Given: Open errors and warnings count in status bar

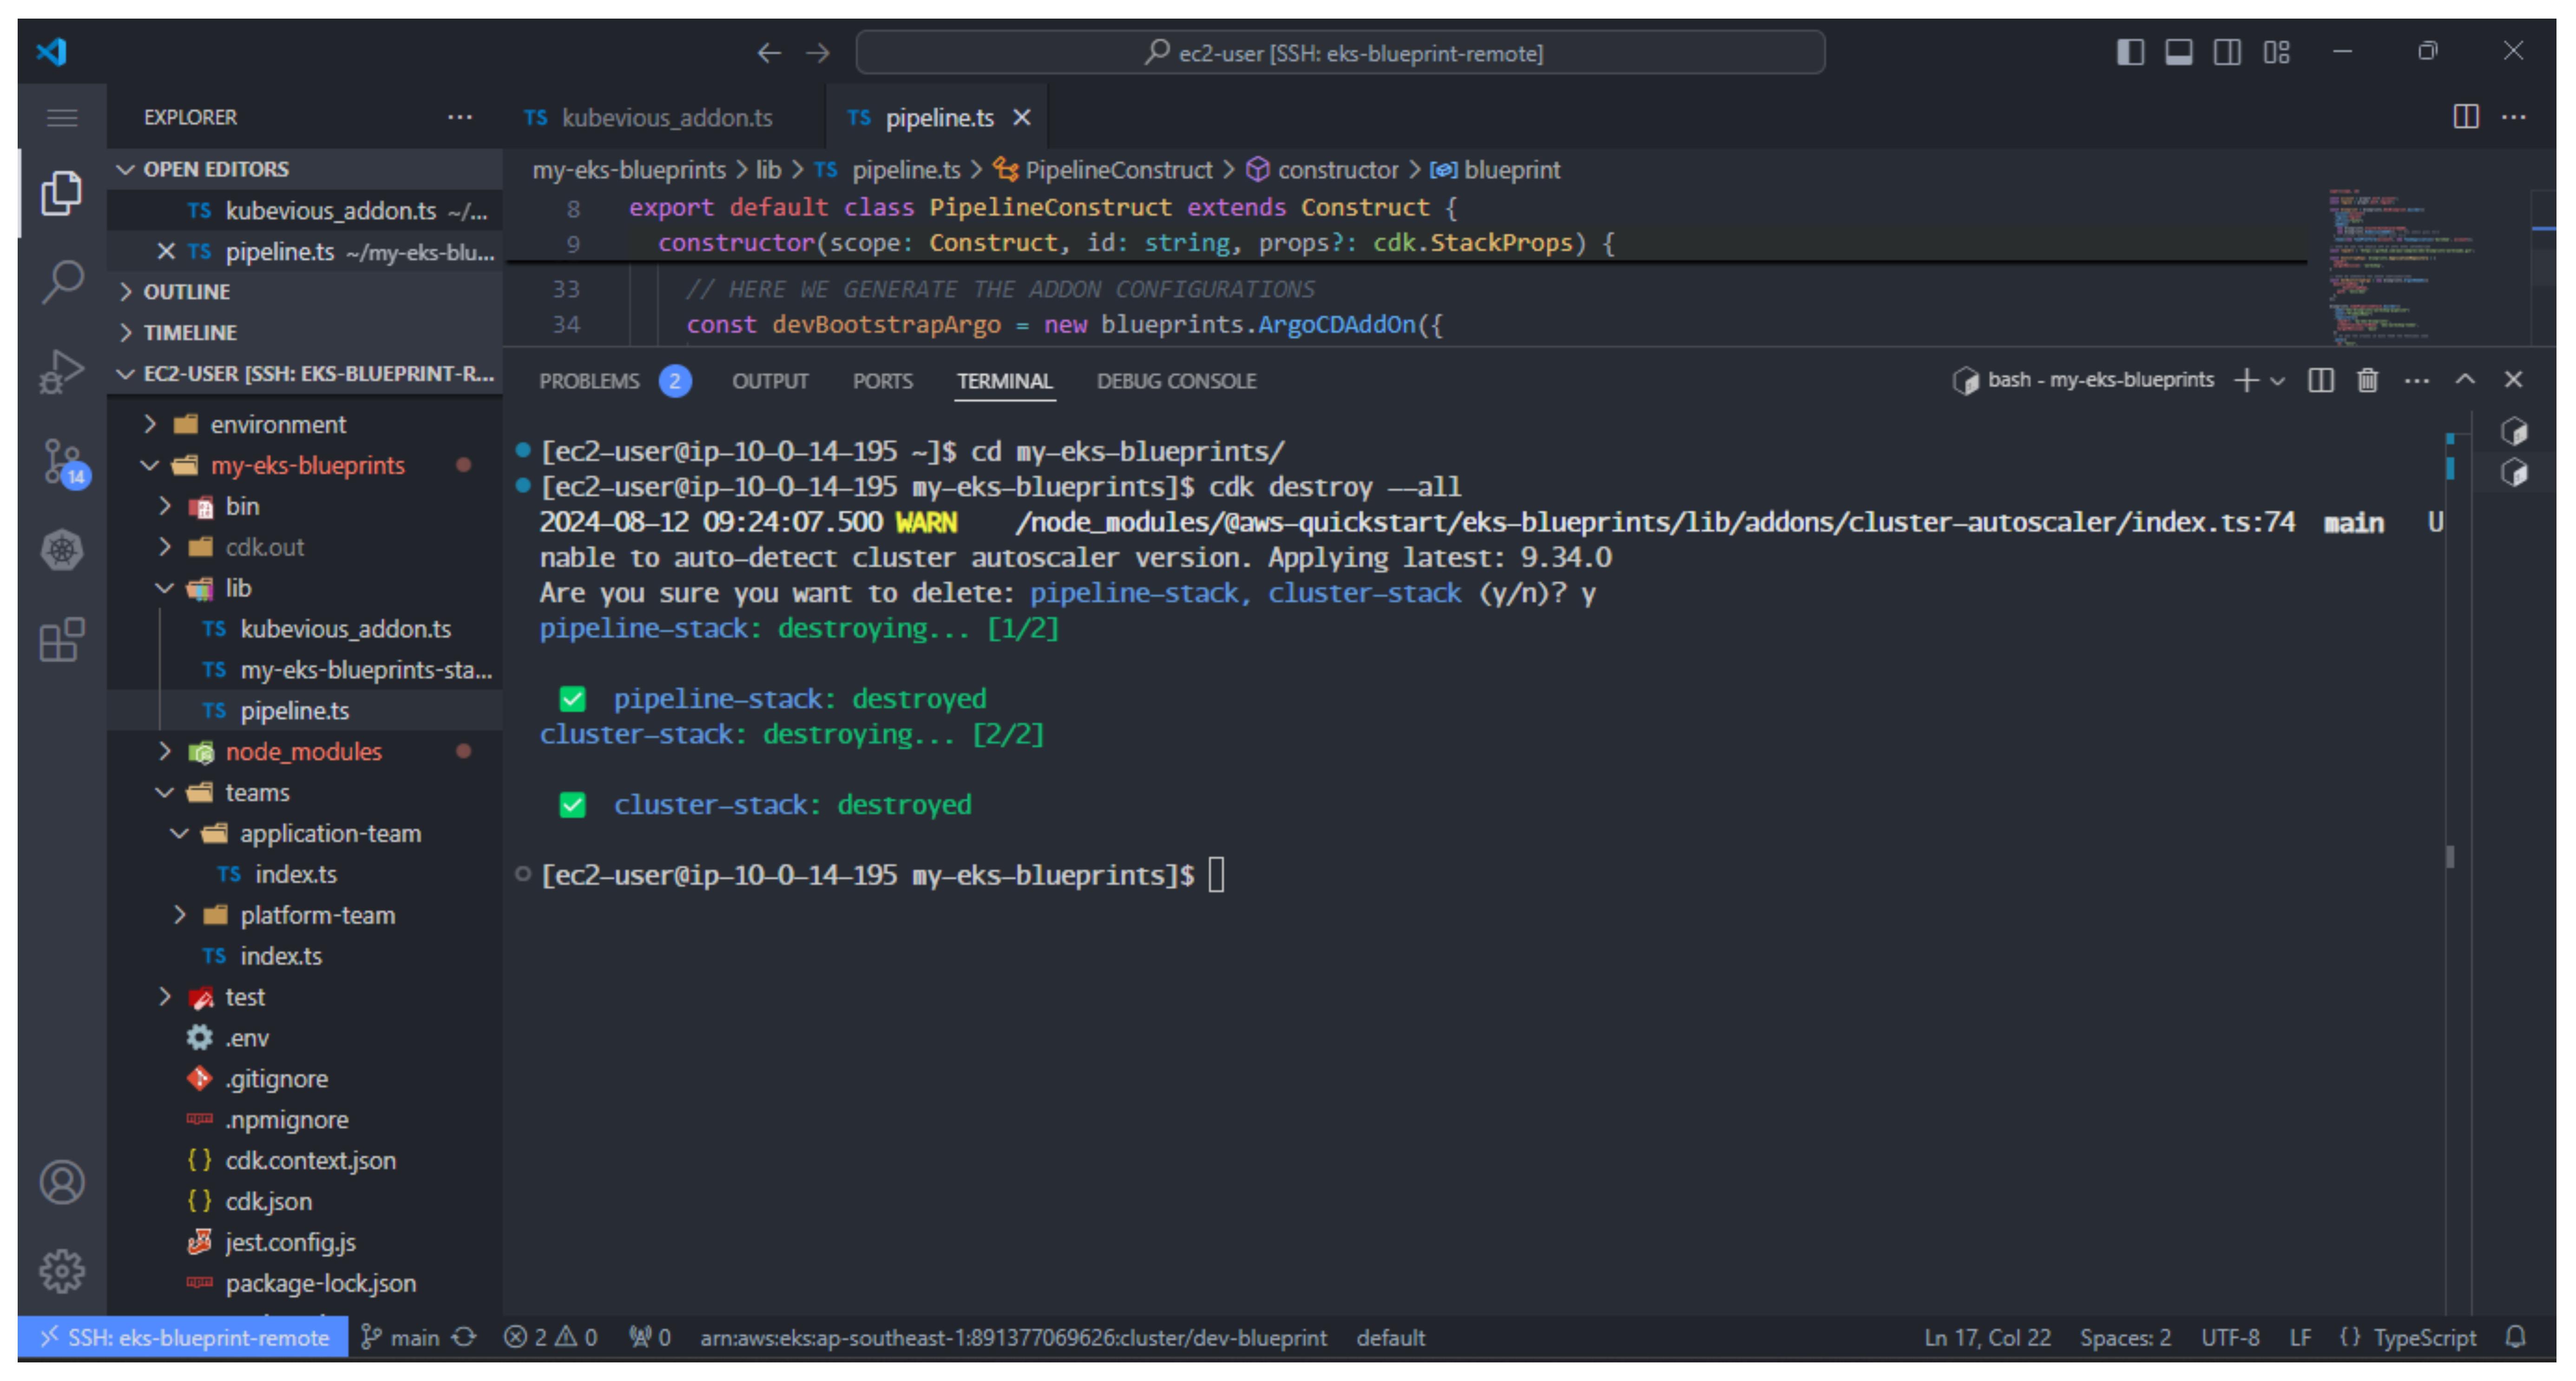Looking at the screenshot, I should point(550,1338).
